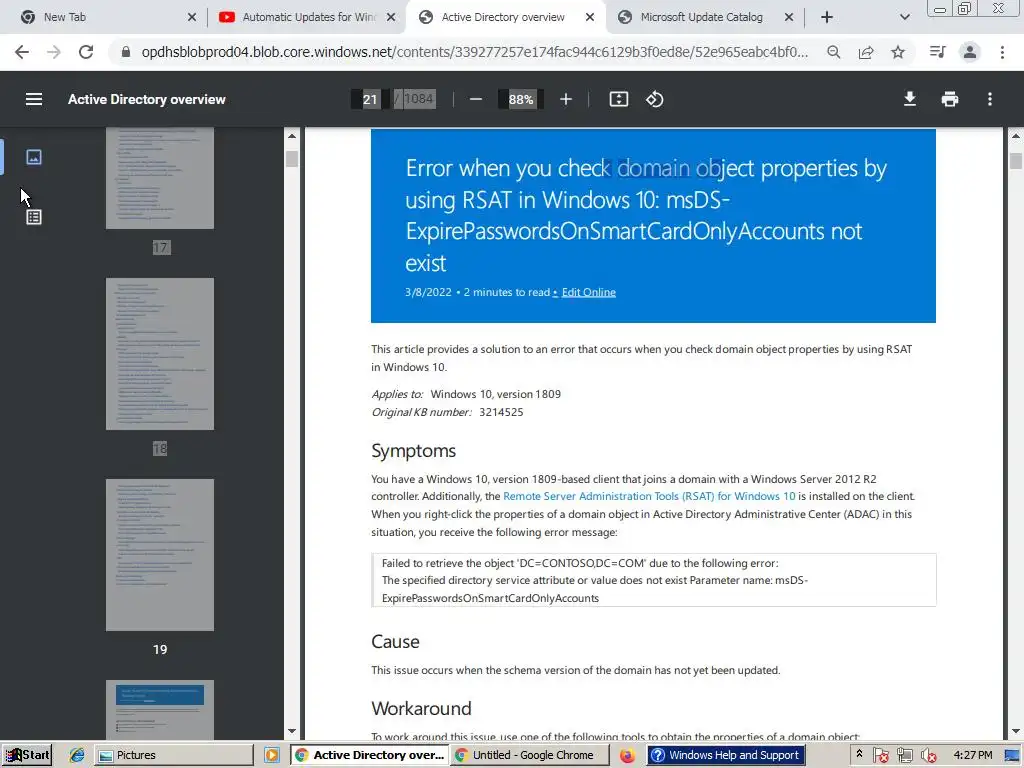
Task: Open a new browser tab
Action: [827, 18]
